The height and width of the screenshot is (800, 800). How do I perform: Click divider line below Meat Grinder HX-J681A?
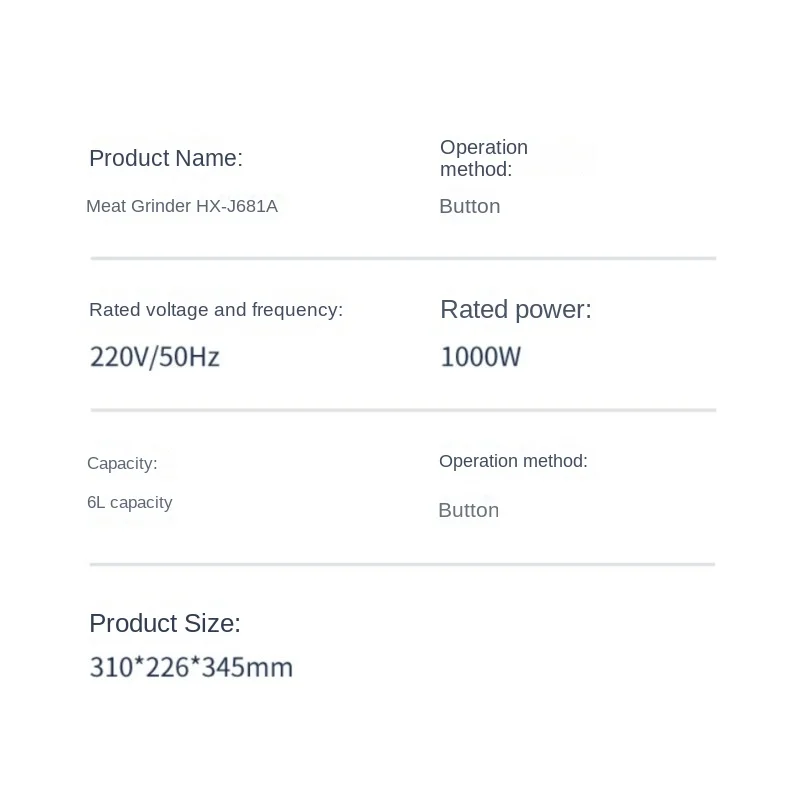coord(403,258)
